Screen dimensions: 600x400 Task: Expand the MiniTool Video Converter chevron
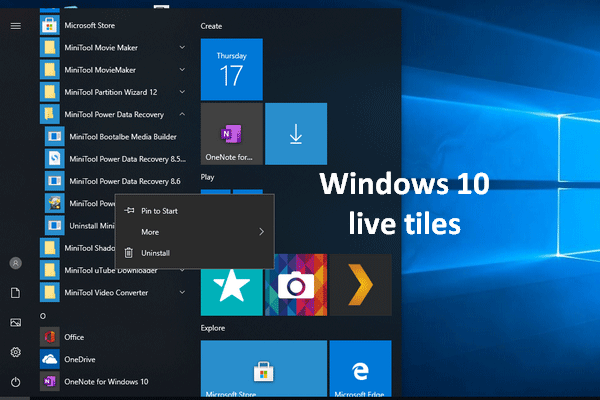pos(182,292)
